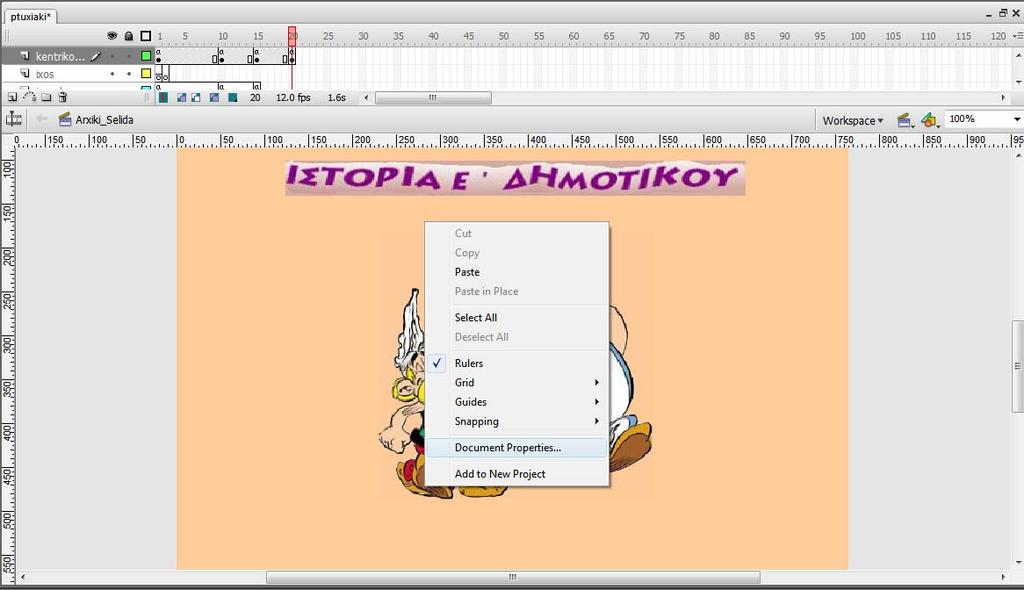Screen dimensions: 1024x590
Task: Click frame 10 keyframe on kentriko layer
Action: pyautogui.click(x=221, y=56)
